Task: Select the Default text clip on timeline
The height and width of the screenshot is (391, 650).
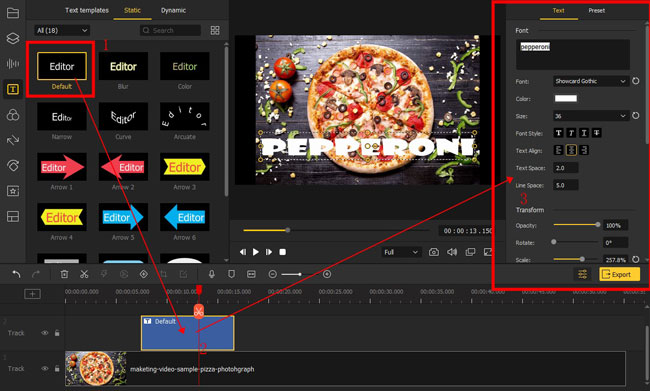Action: (x=187, y=333)
